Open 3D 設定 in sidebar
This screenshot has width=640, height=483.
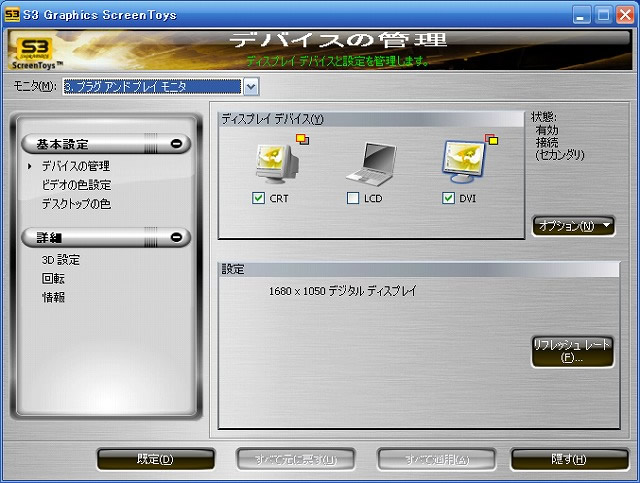(x=61, y=260)
